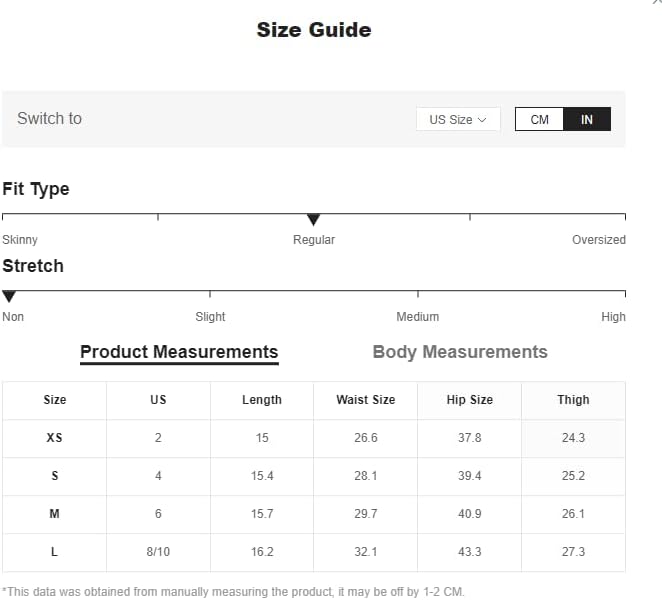Click the Skinny label on Fit Type scale
This screenshot has width=662, height=600.
click(x=20, y=240)
